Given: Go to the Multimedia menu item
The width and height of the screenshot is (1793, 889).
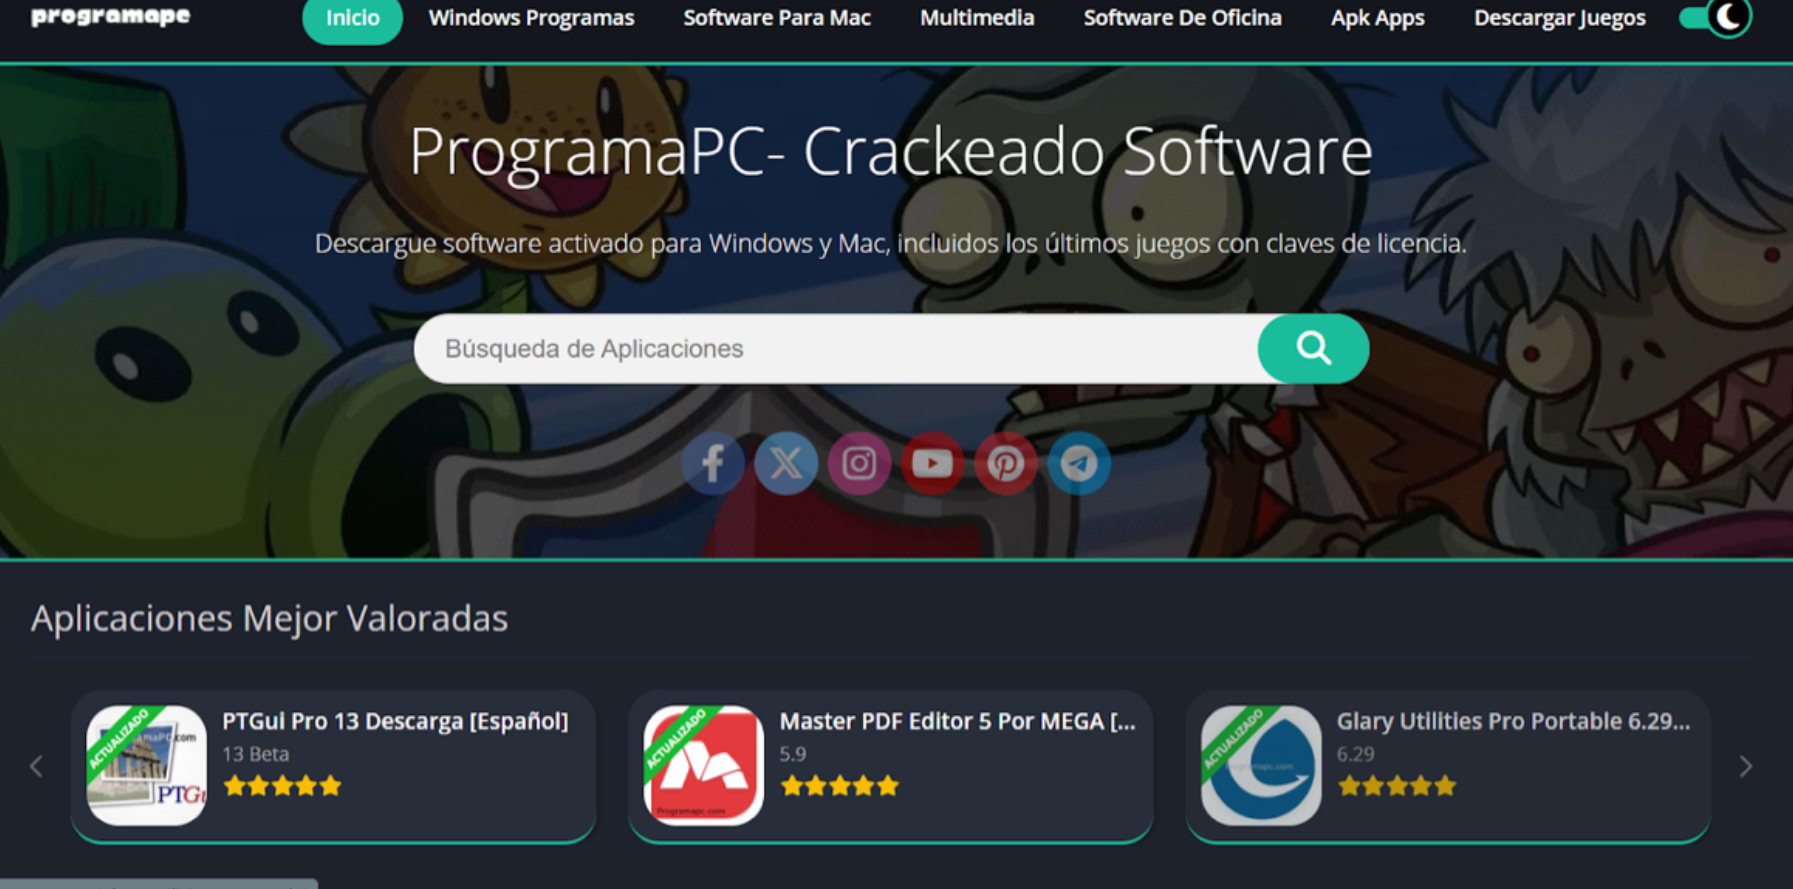Looking at the screenshot, I should [977, 18].
